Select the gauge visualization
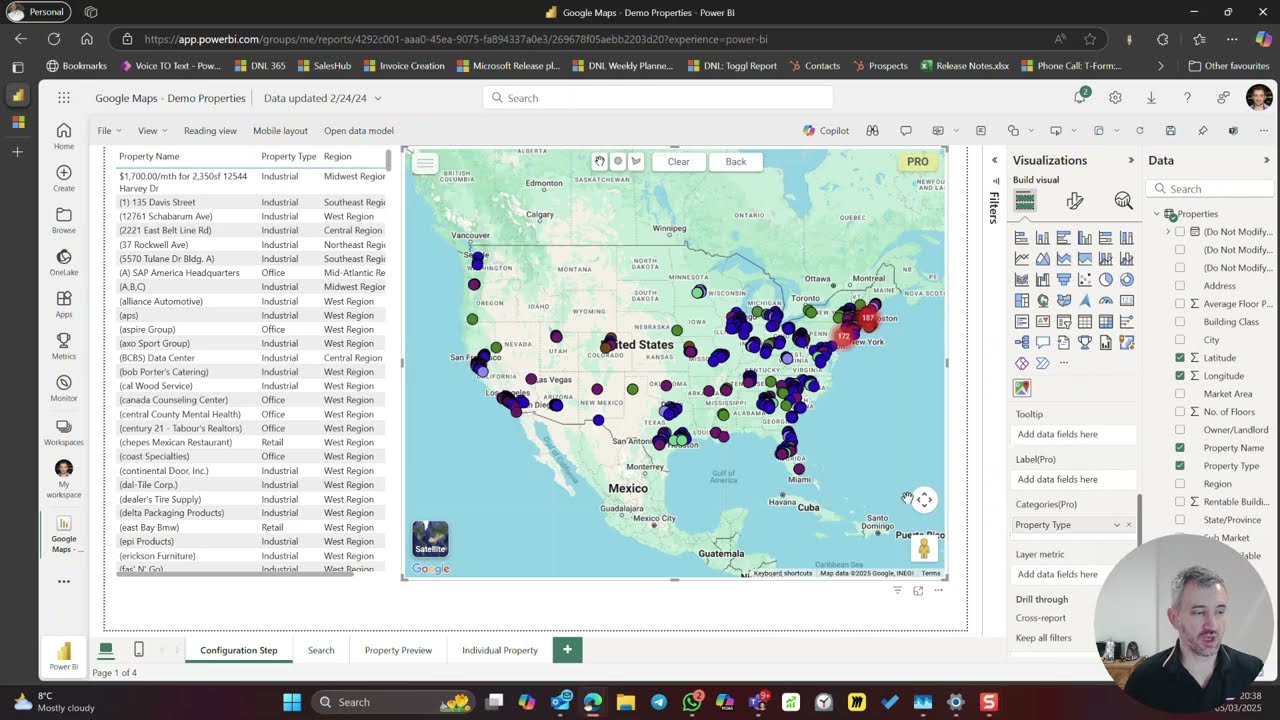 coord(1106,301)
